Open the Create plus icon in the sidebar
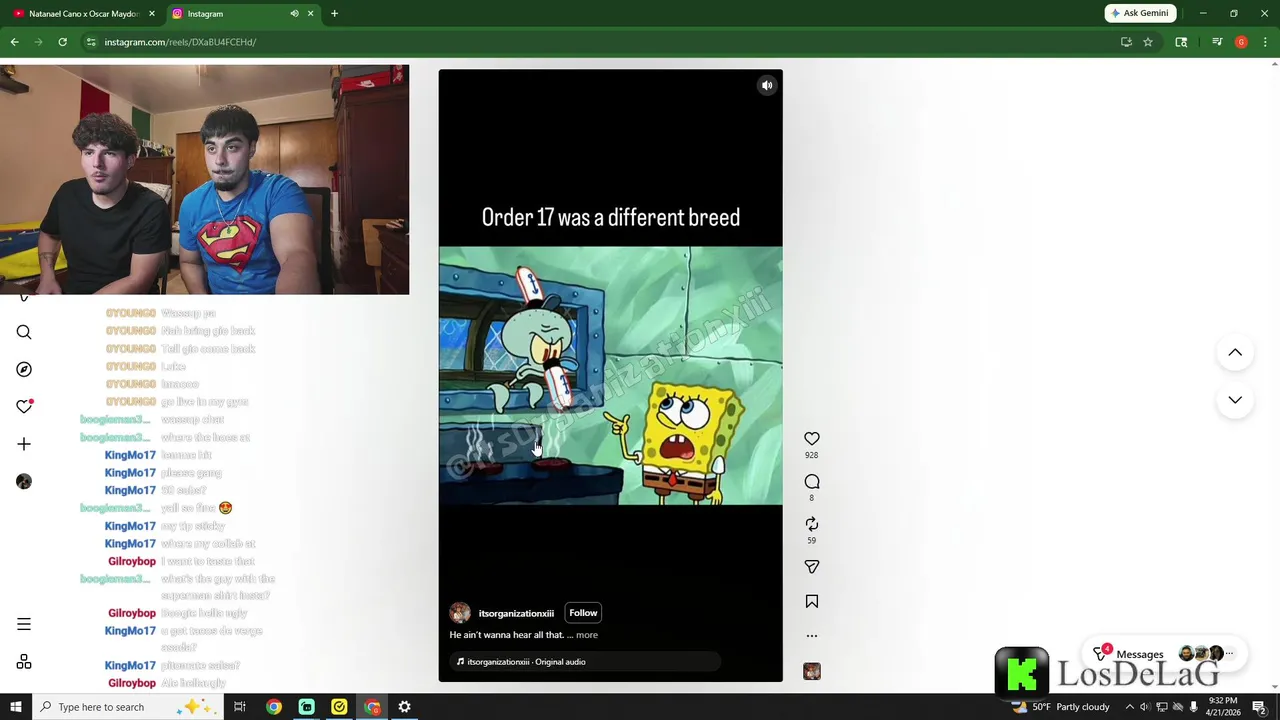The image size is (1280, 720). [24, 444]
